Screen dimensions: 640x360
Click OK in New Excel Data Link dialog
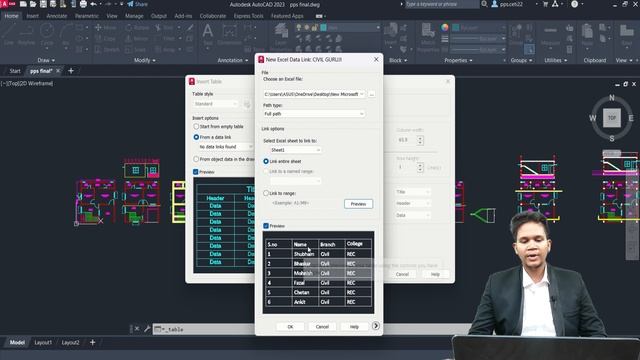tap(290, 327)
